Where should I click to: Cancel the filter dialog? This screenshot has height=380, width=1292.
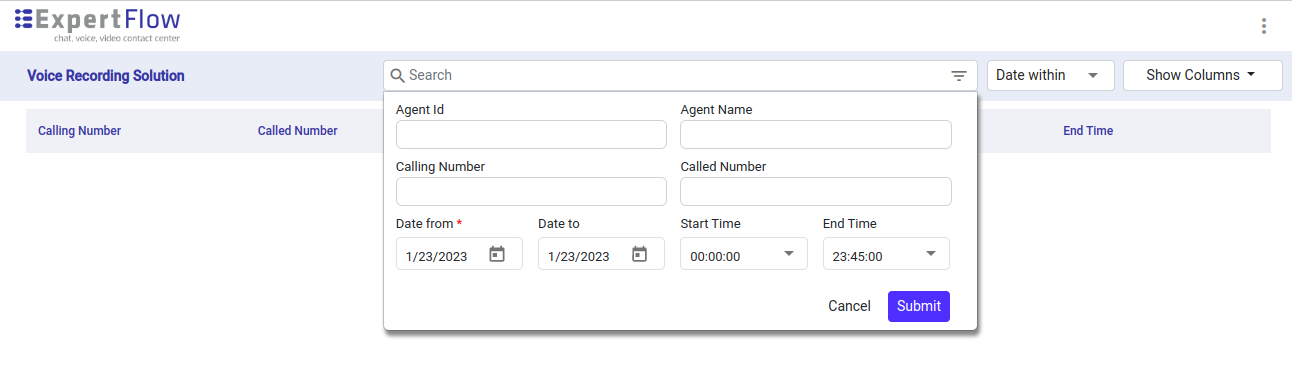[849, 306]
